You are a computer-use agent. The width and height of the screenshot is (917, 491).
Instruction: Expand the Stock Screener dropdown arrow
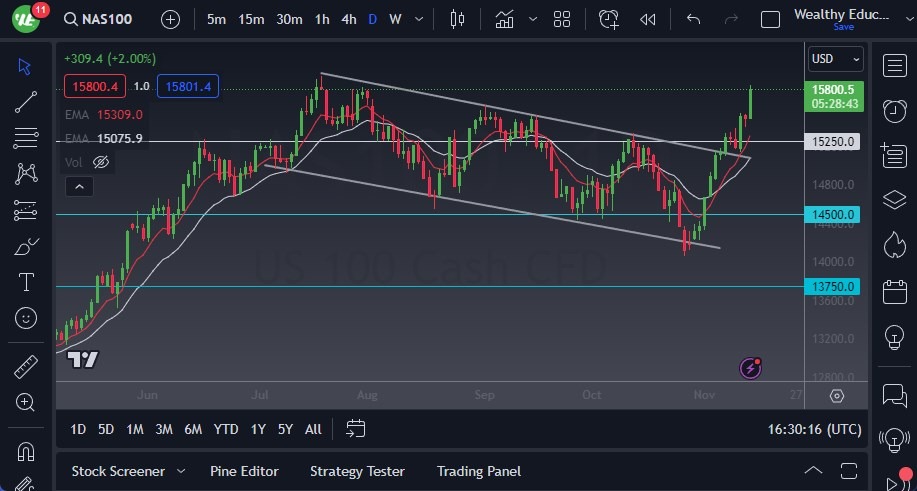181,471
